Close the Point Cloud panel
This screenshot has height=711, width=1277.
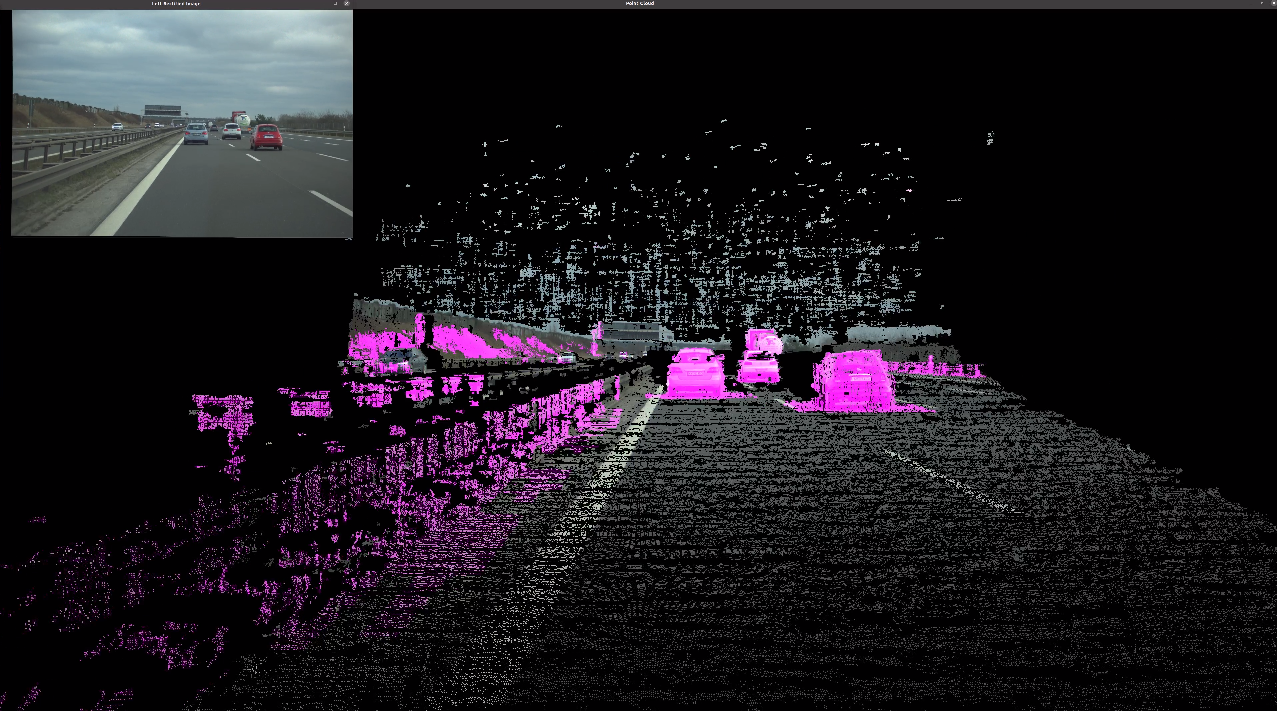coord(1274,3)
